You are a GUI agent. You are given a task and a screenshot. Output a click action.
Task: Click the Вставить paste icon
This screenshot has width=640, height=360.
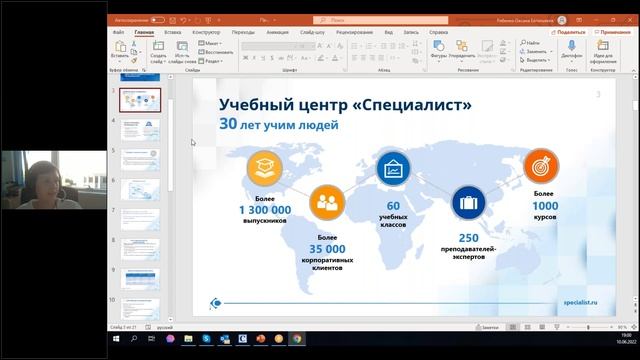point(120,47)
